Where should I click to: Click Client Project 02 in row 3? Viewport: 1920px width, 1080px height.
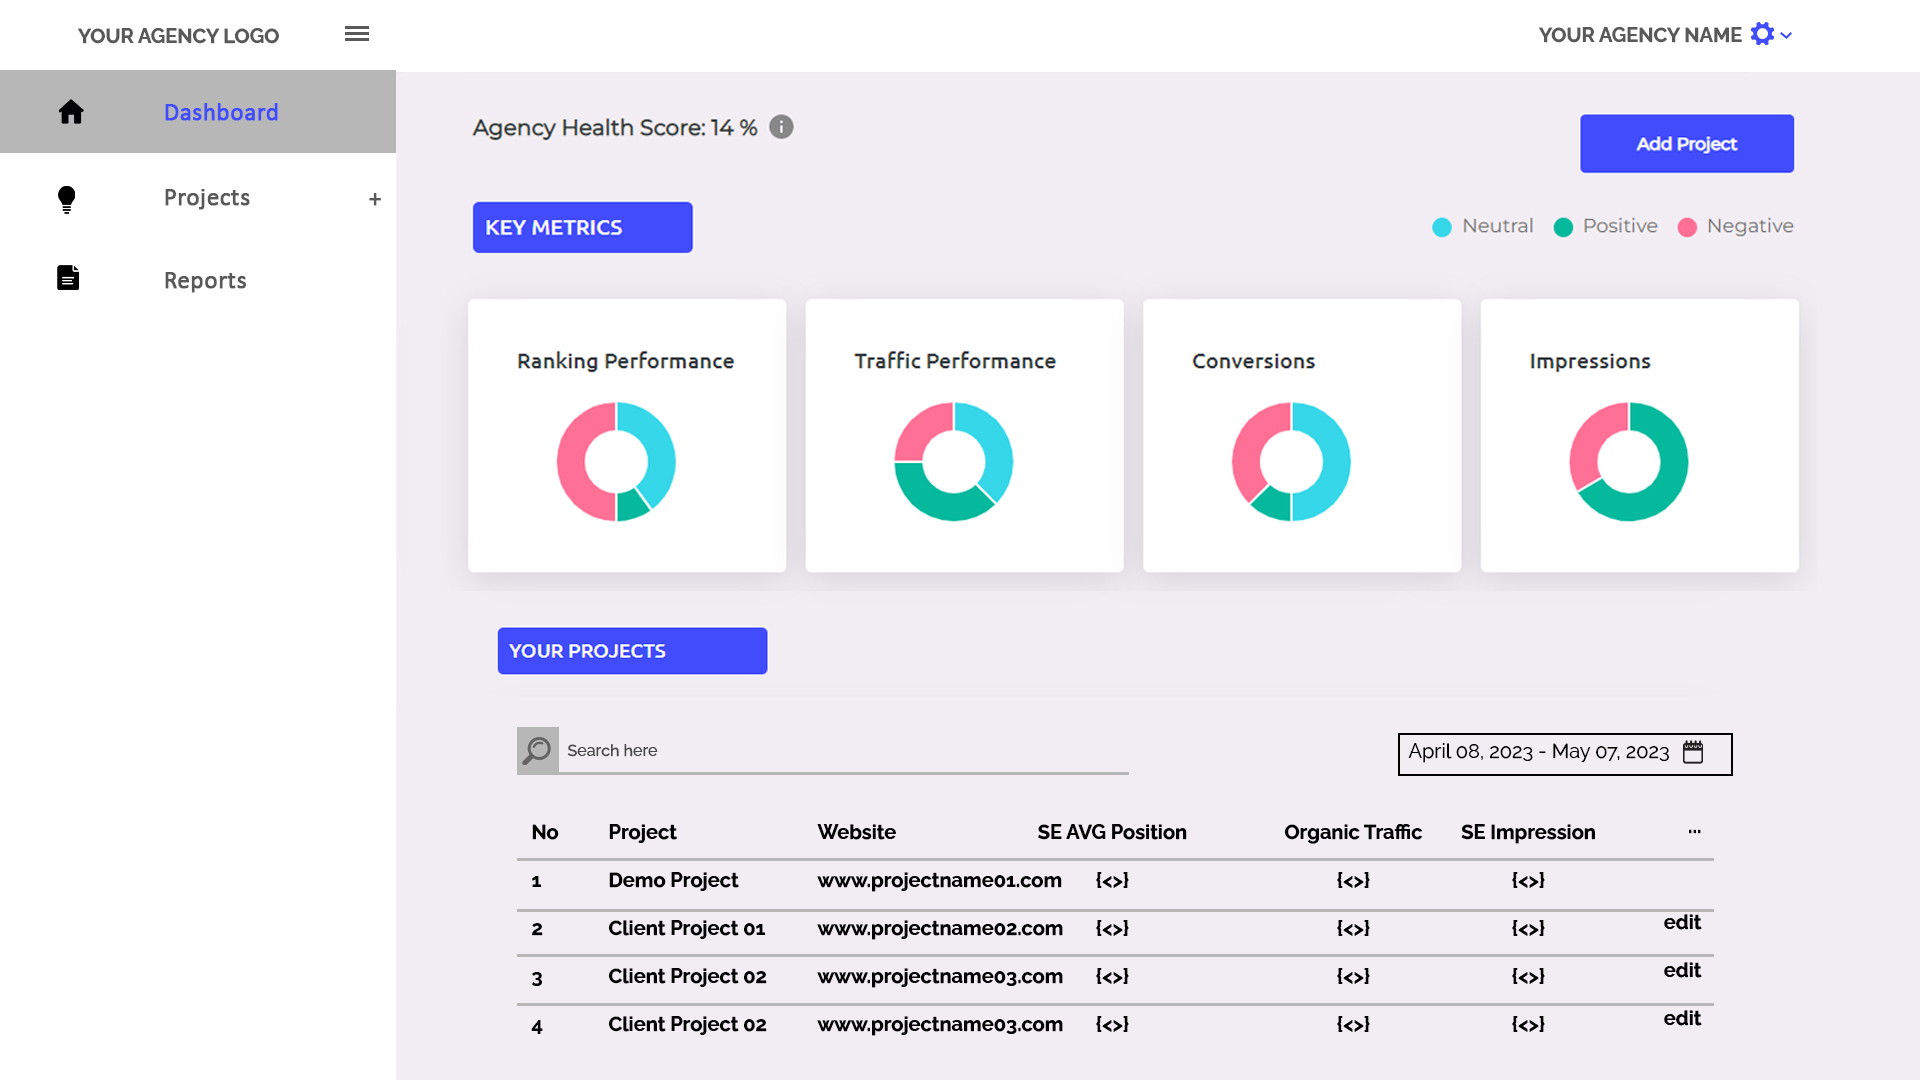(x=687, y=976)
